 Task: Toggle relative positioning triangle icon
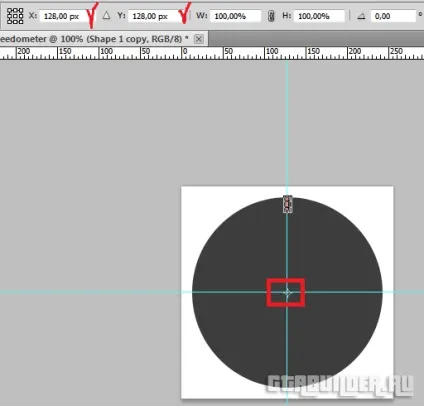106,15
